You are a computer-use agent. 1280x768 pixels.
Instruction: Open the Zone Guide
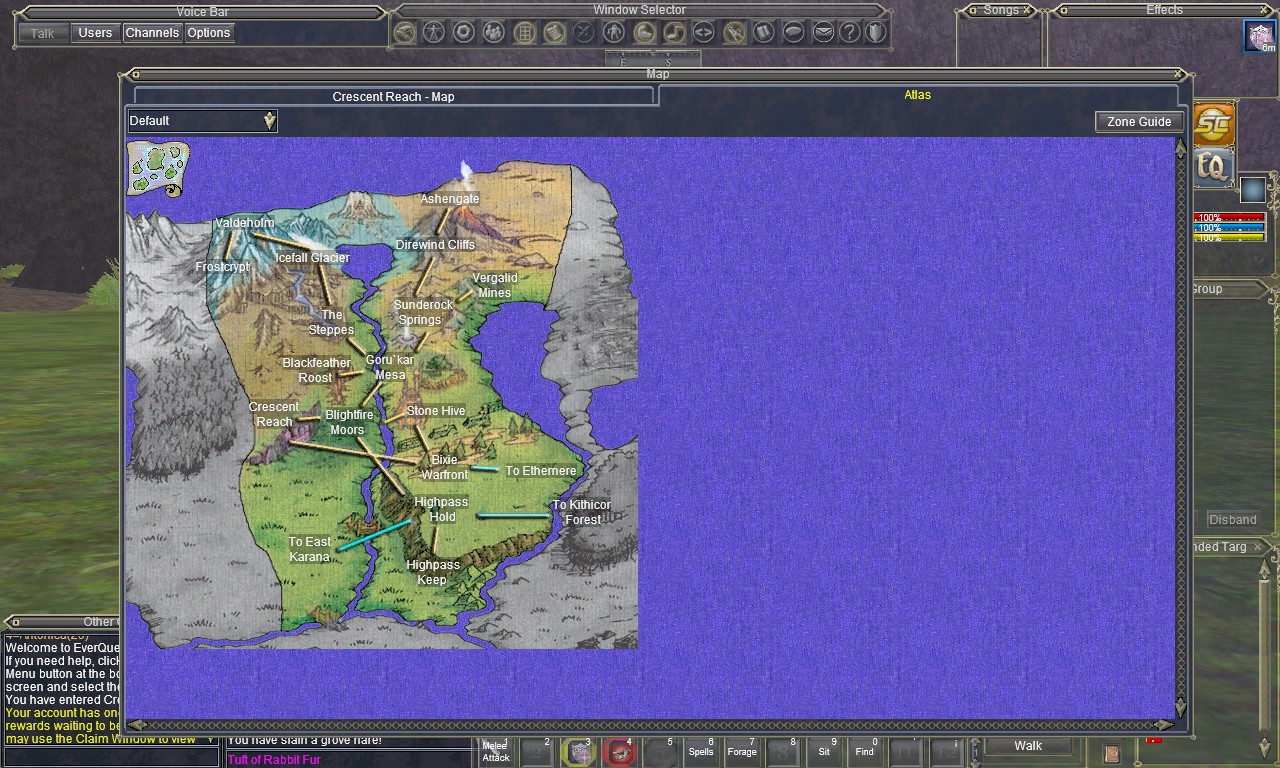pyautogui.click(x=1139, y=121)
